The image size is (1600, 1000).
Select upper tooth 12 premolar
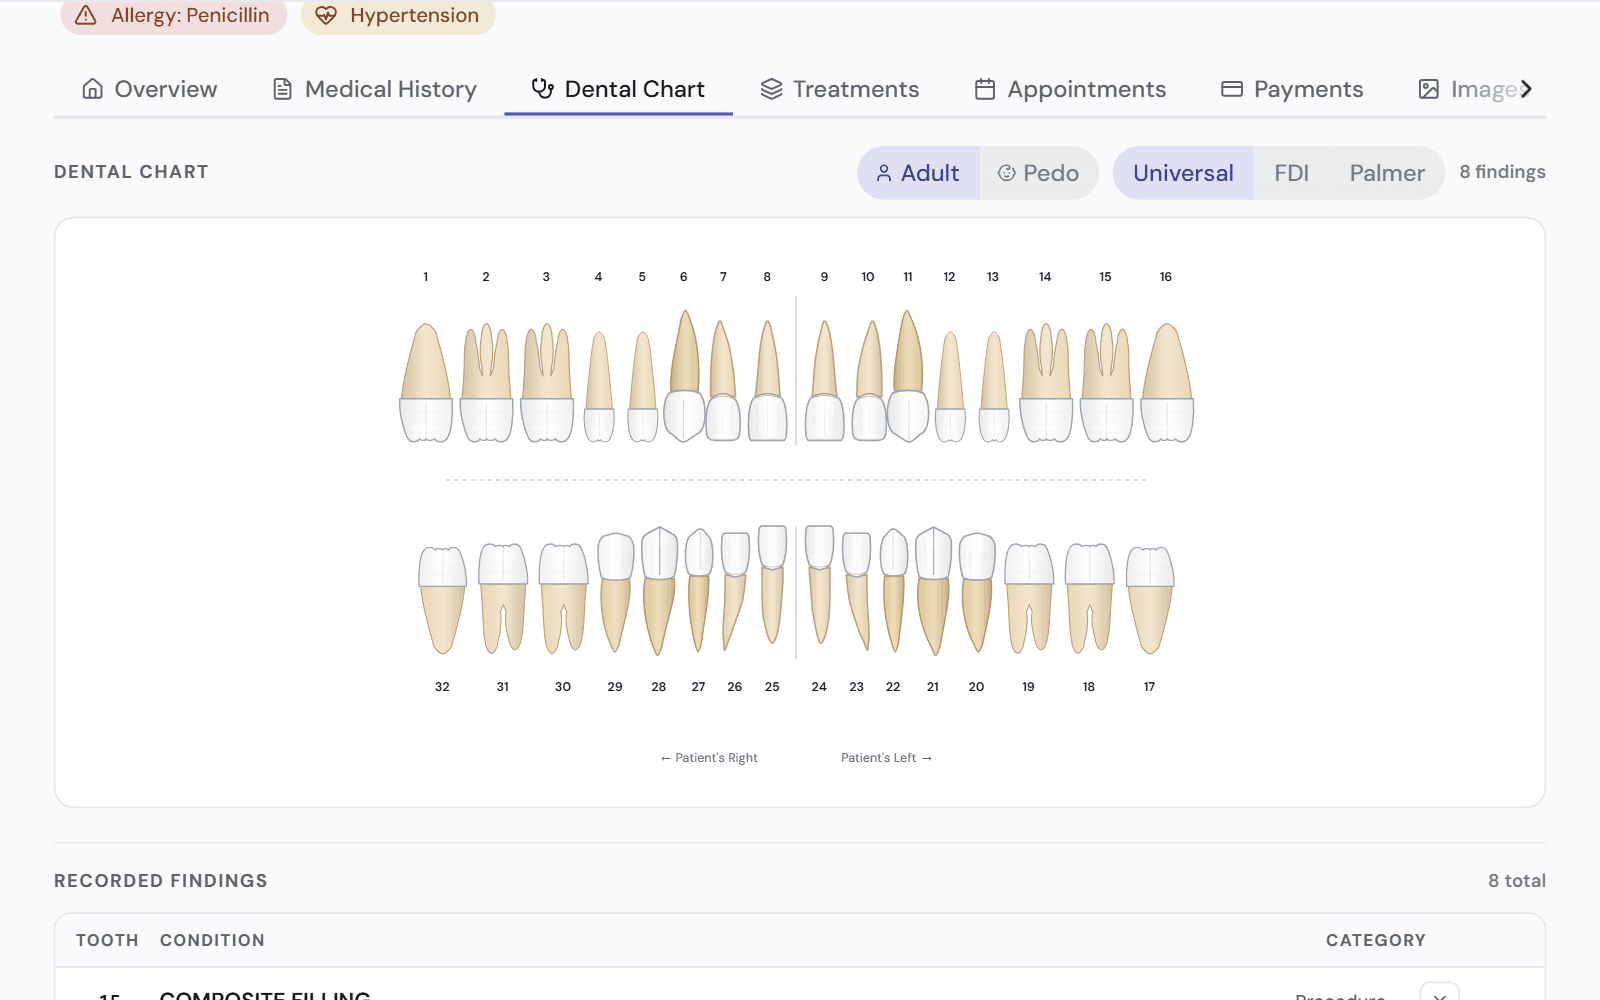coord(950,386)
